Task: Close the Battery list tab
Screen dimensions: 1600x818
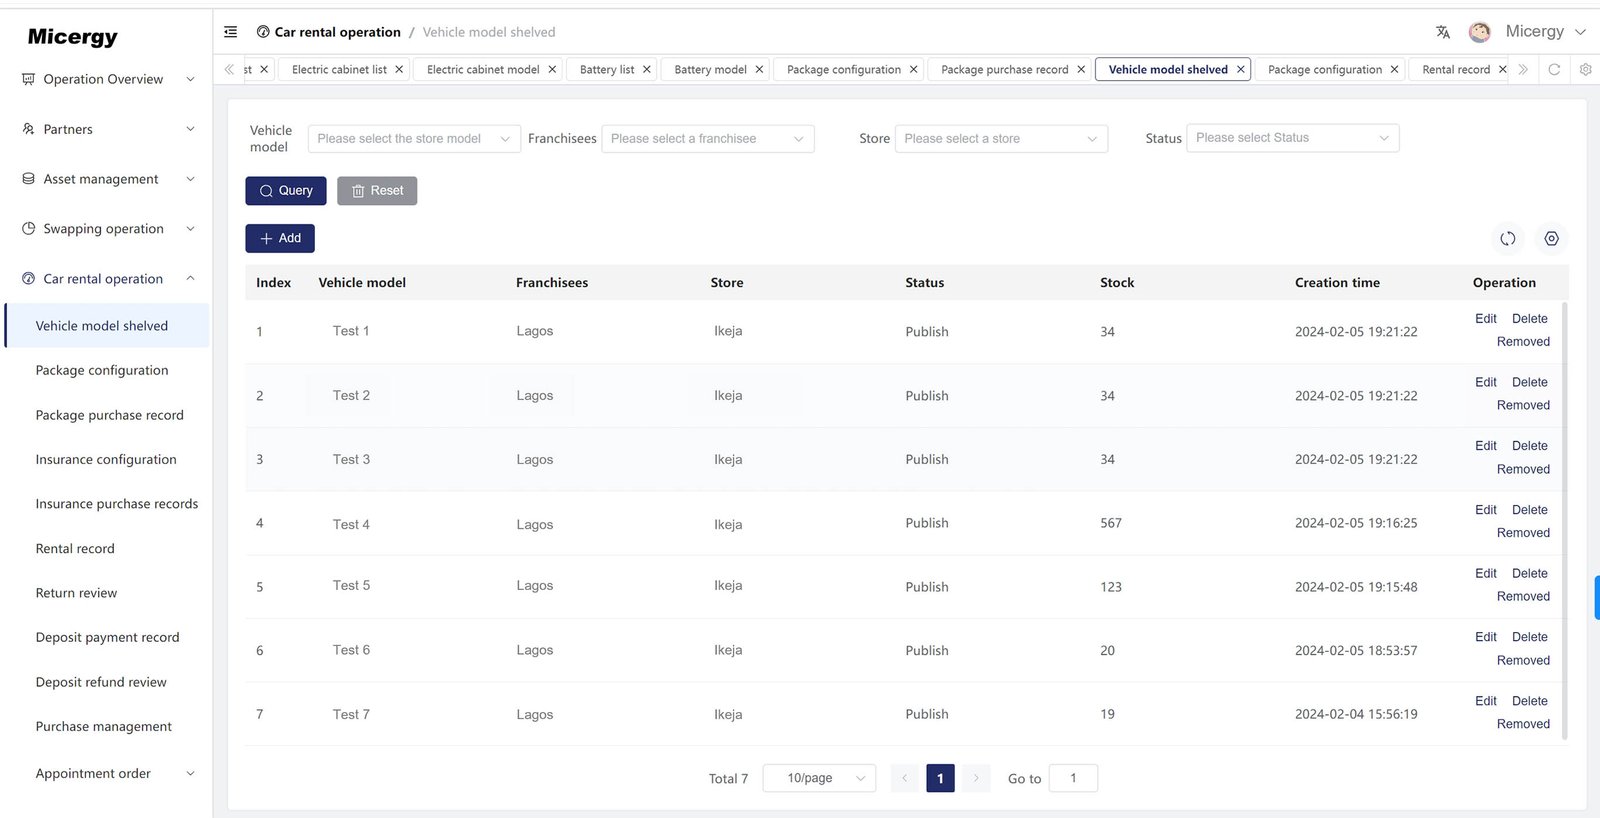Action: 647,70
